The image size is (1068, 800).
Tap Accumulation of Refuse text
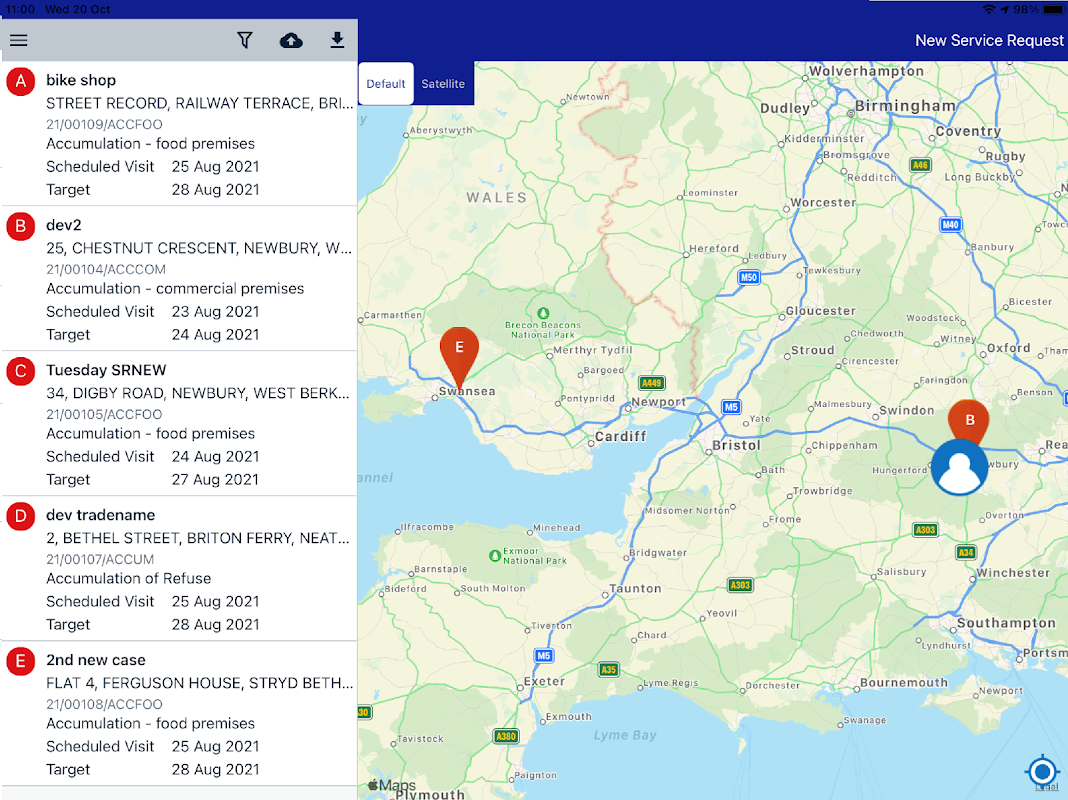[x=129, y=579]
